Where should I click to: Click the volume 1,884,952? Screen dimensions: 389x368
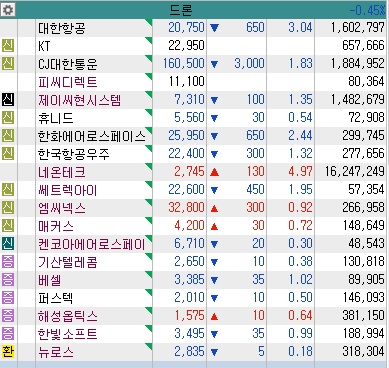pyautogui.click(x=358, y=63)
